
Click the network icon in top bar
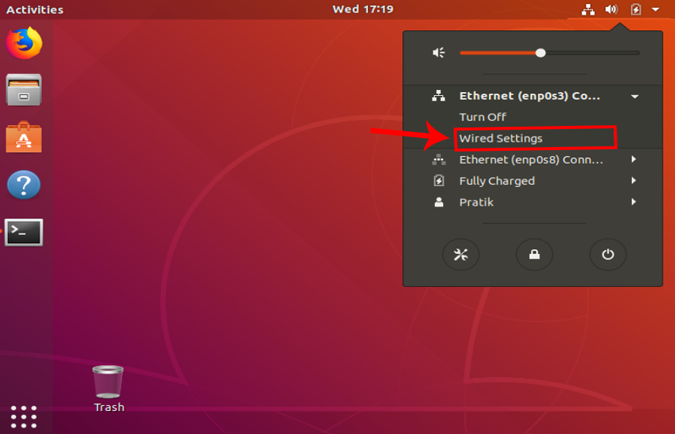click(x=588, y=9)
